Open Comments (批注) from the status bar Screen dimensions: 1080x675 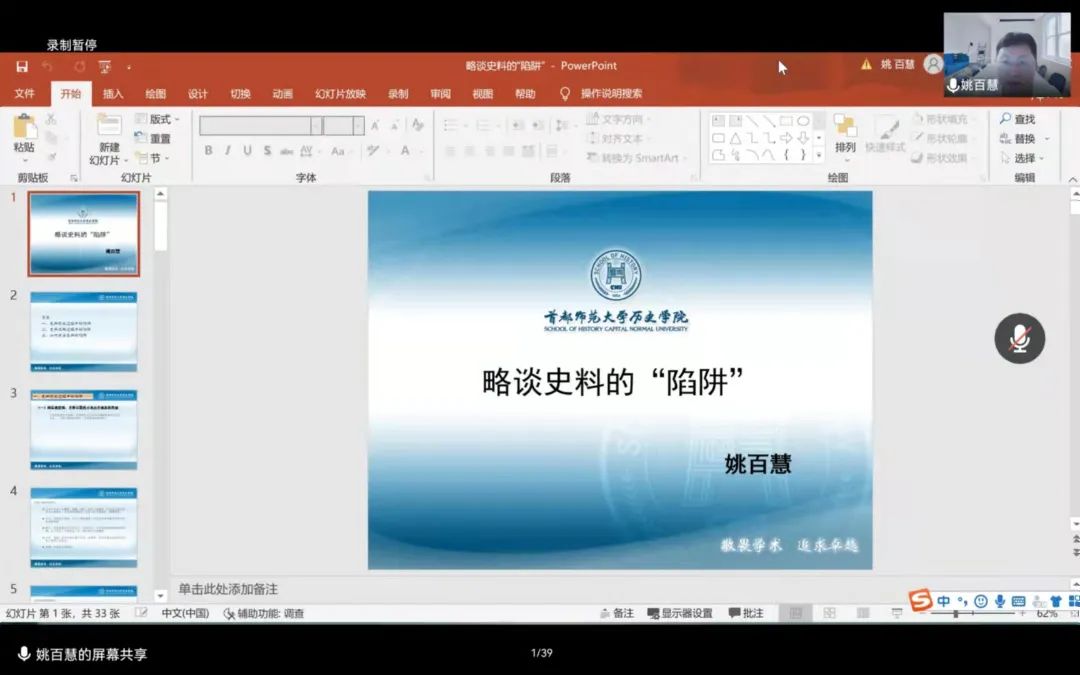pyautogui.click(x=746, y=613)
